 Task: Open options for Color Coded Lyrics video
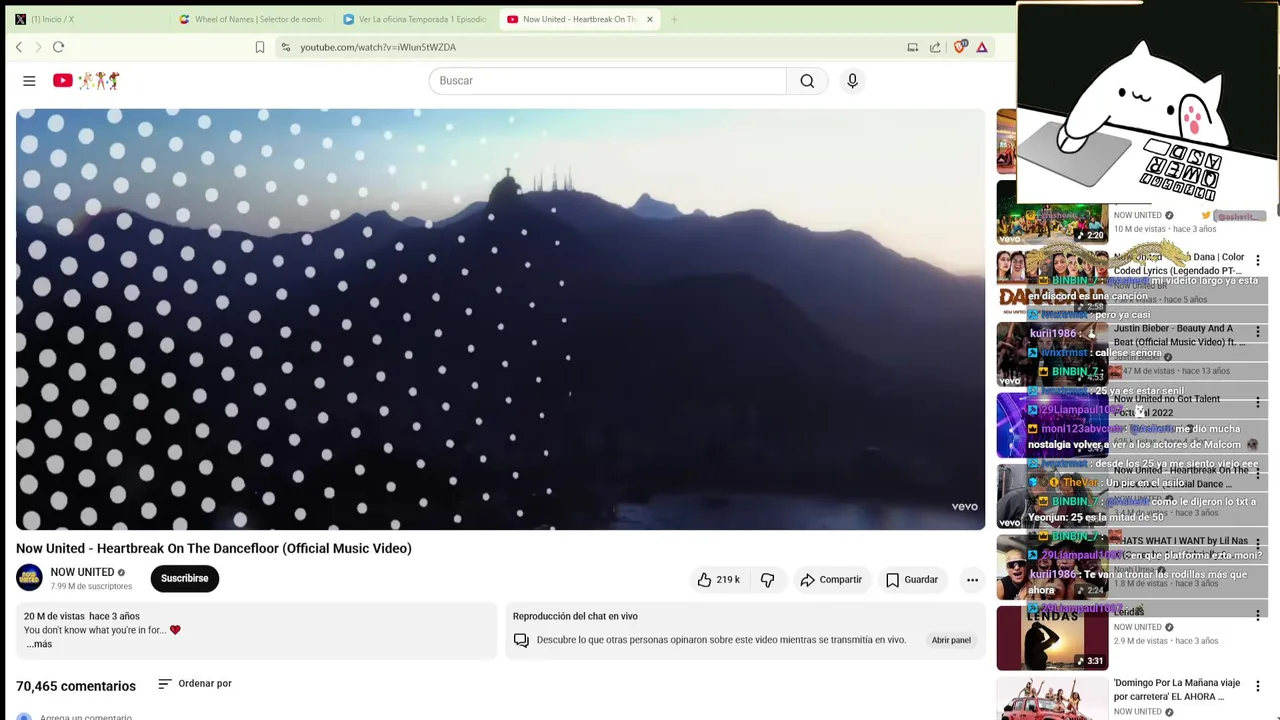[1258, 261]
